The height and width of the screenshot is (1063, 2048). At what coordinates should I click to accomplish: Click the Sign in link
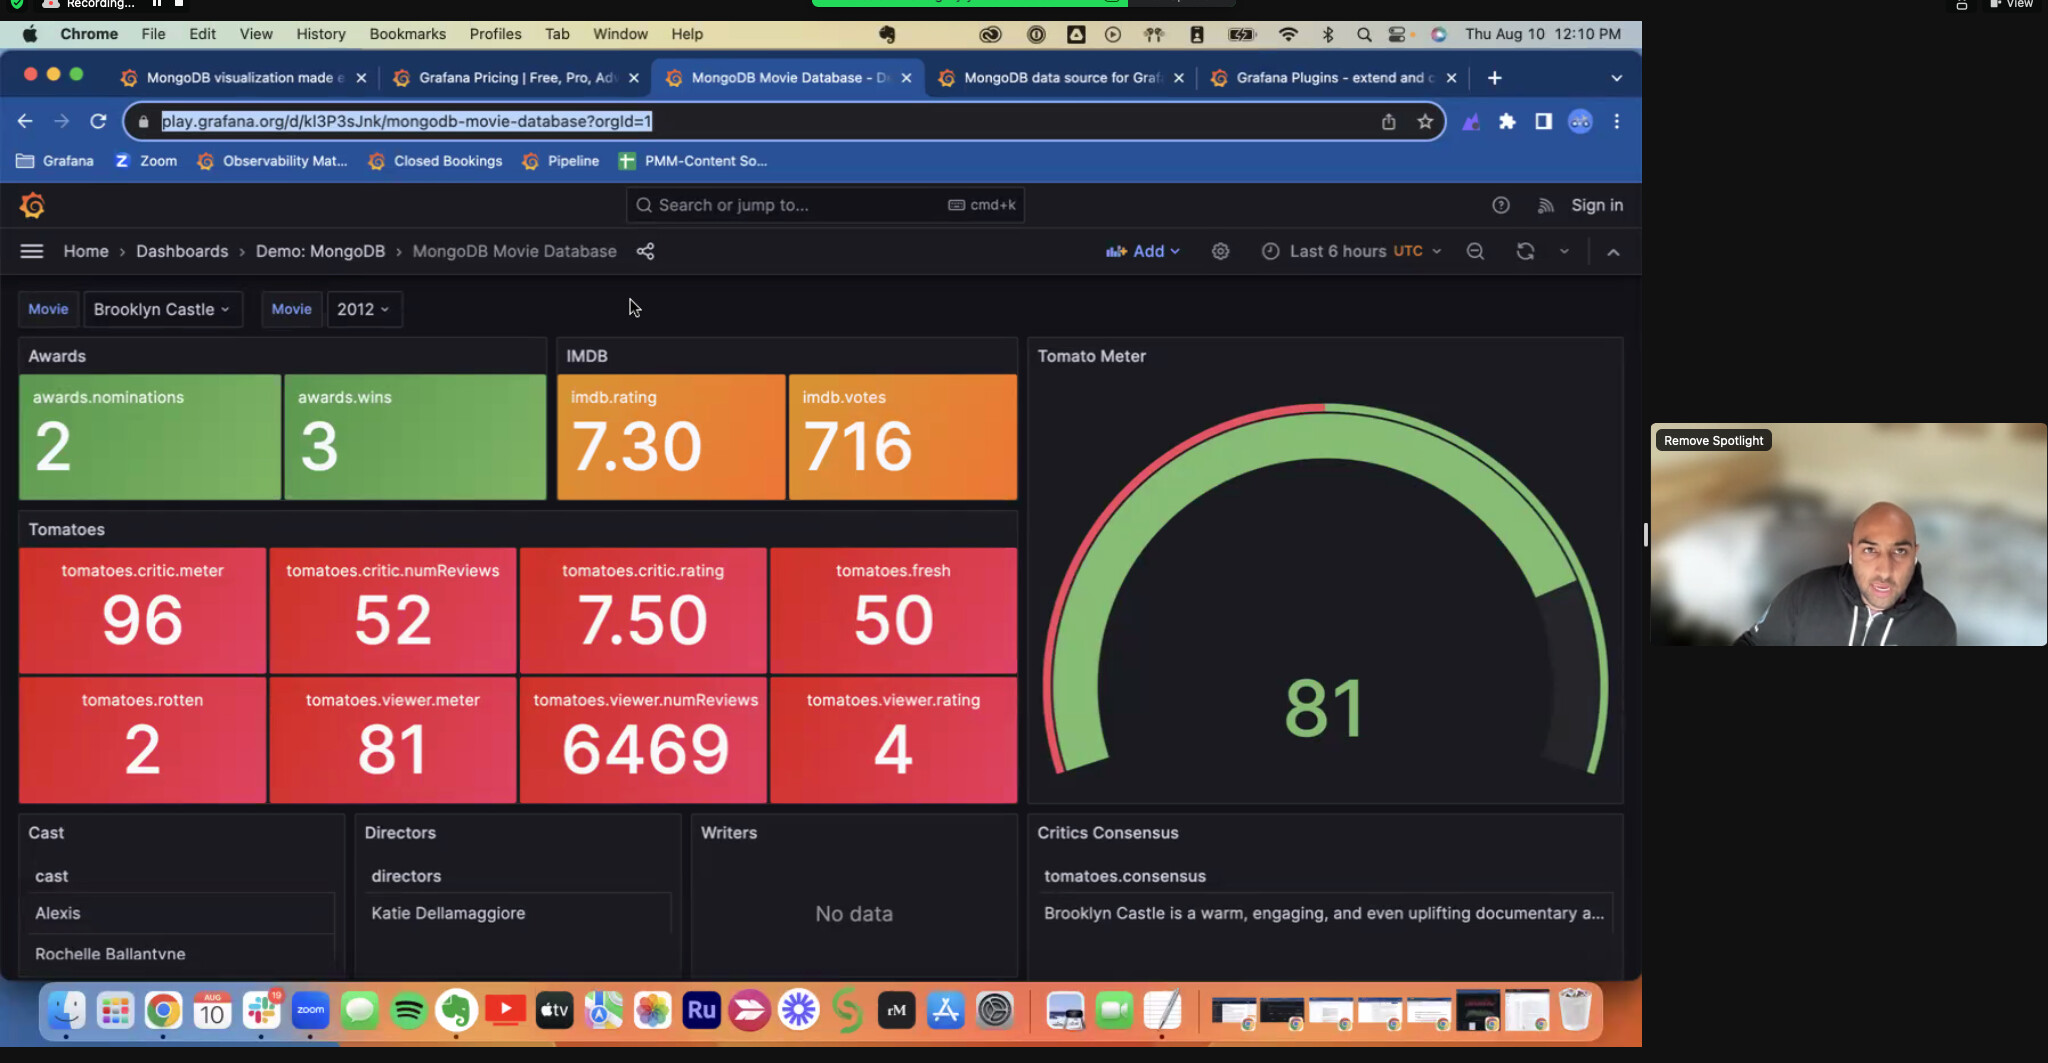point(1596,205)
